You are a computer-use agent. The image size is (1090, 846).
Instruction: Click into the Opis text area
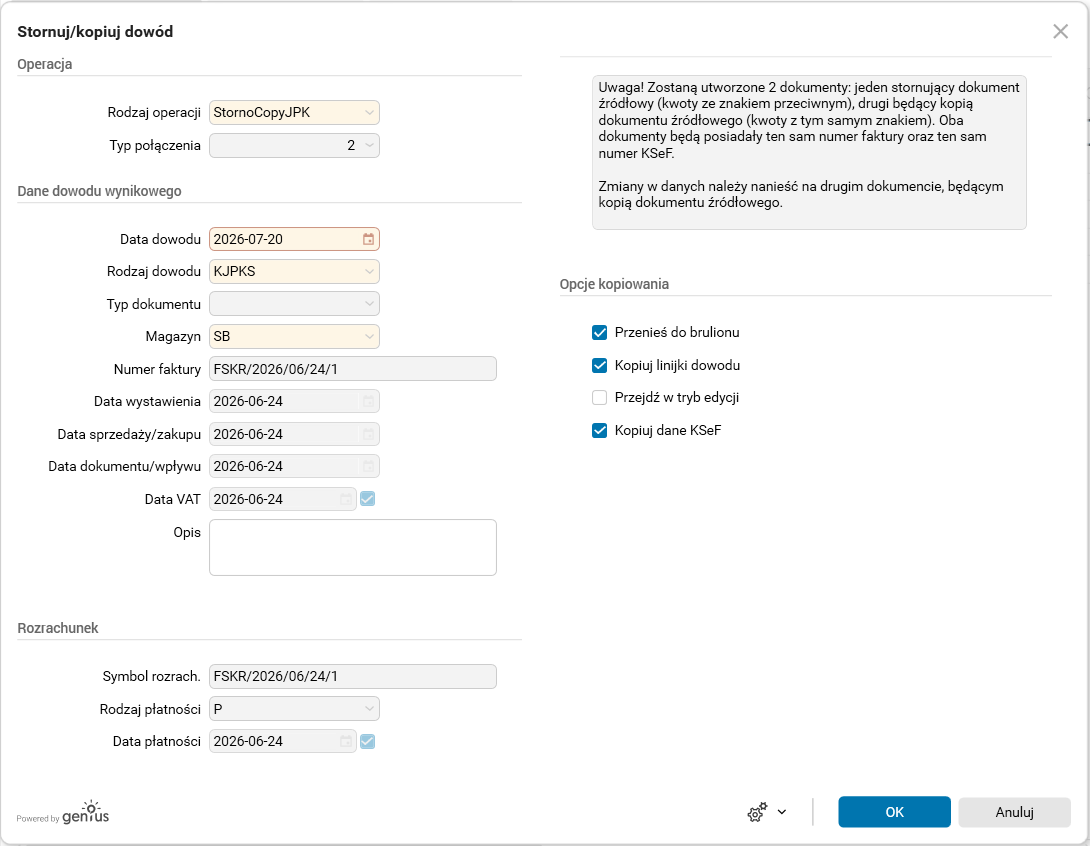[352, 548]
